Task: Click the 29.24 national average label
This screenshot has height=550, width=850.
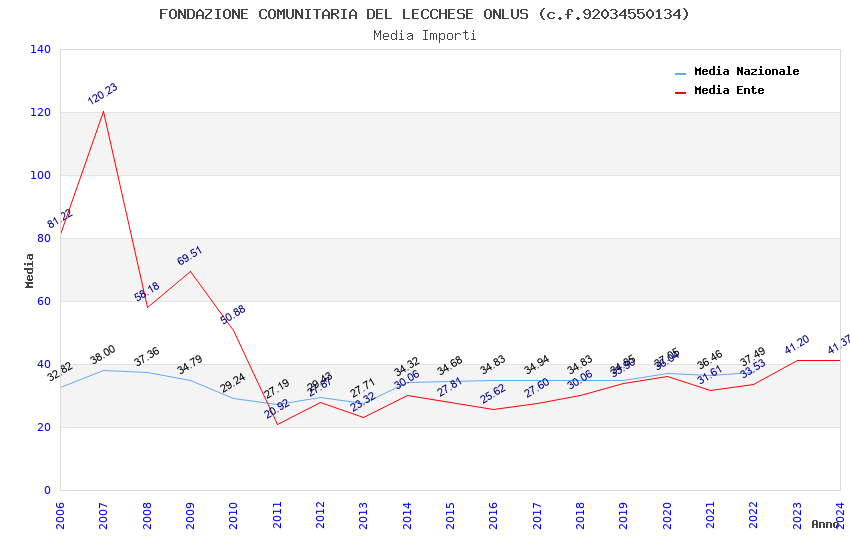Action: tap(233, 383)
